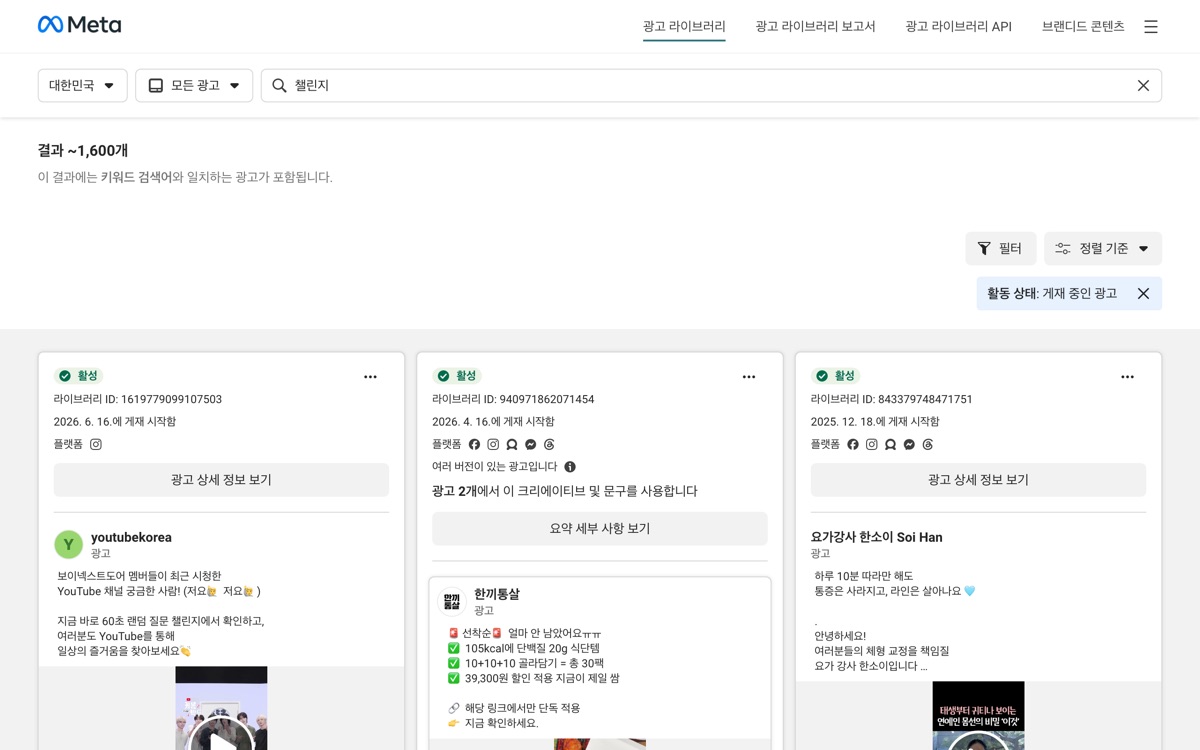Click the Soi Han ad video thumbnail
Image resolution: width=1200 pixels, height=750 pixels.
click(x=978, y=716)
